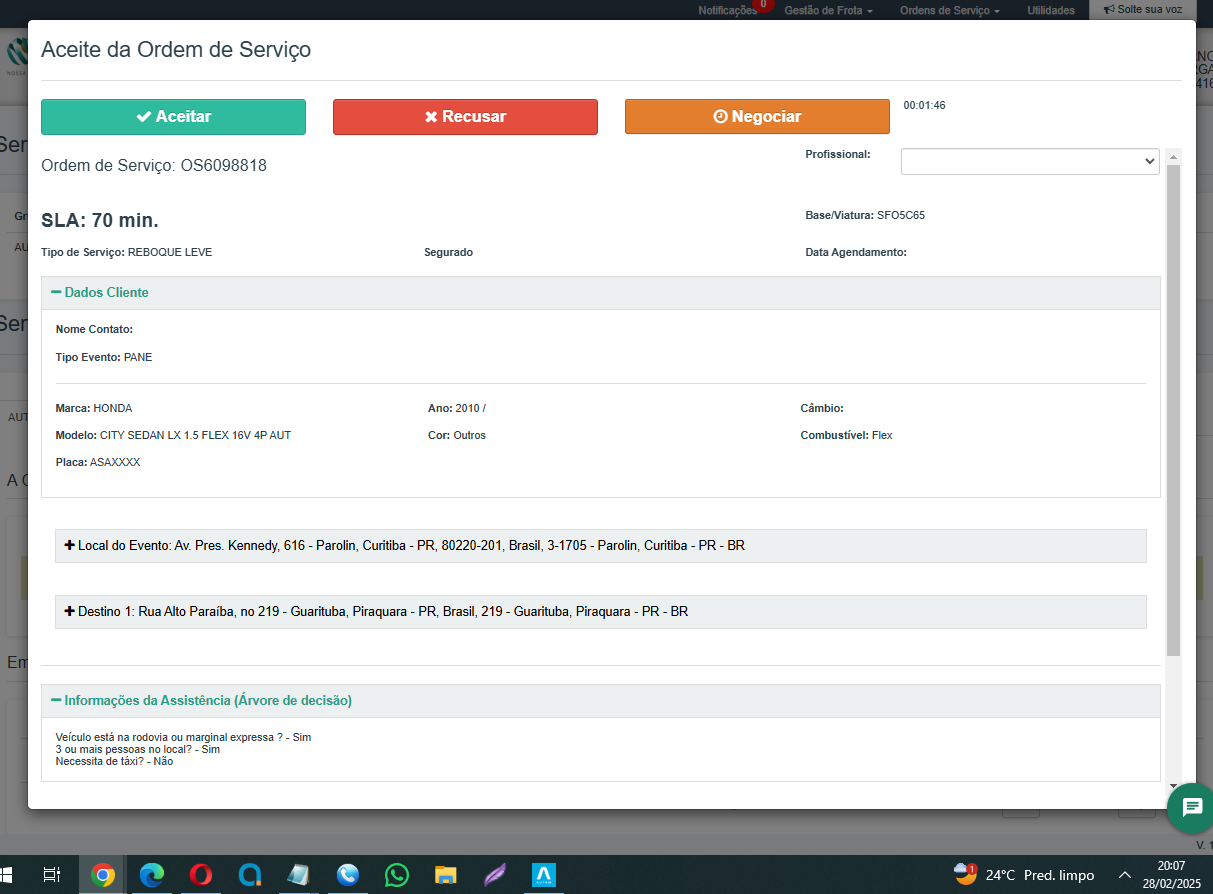
Task: Click the SLA: 70 min. heading
Action: click(100, 220)
